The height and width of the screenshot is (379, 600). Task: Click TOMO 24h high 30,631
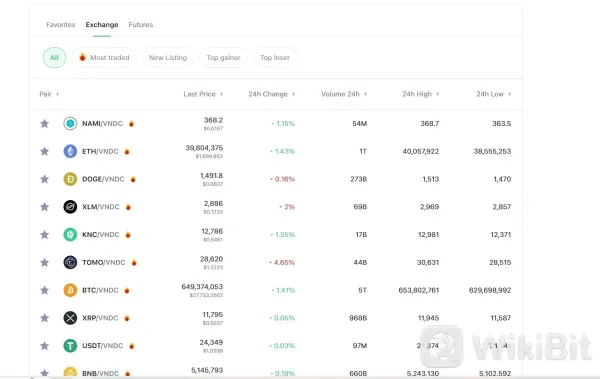tap(428, 262)
